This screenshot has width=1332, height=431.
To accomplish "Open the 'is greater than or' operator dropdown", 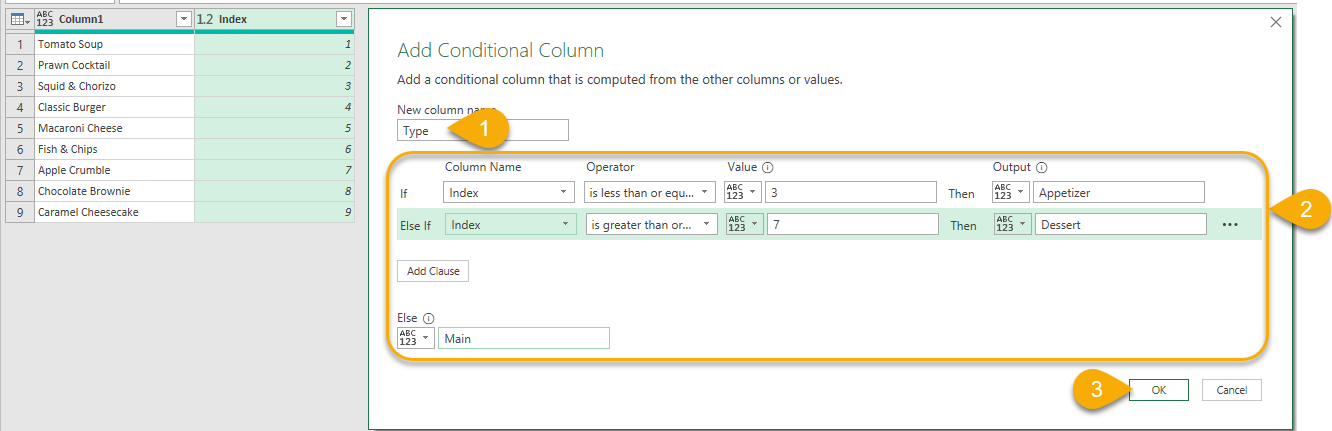I will [x=650, y=225].
